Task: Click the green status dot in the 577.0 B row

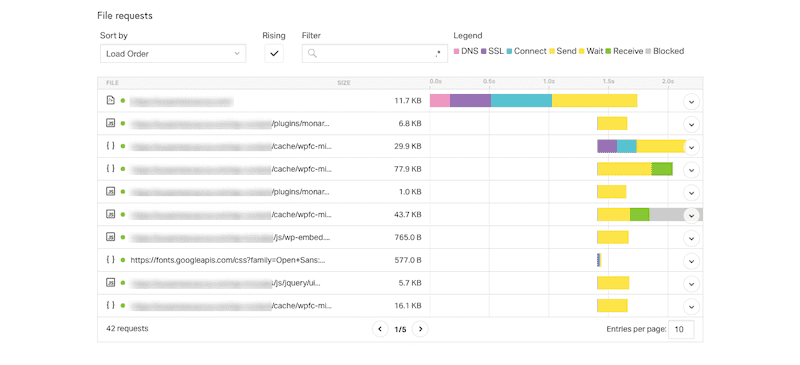Action: 123,260
